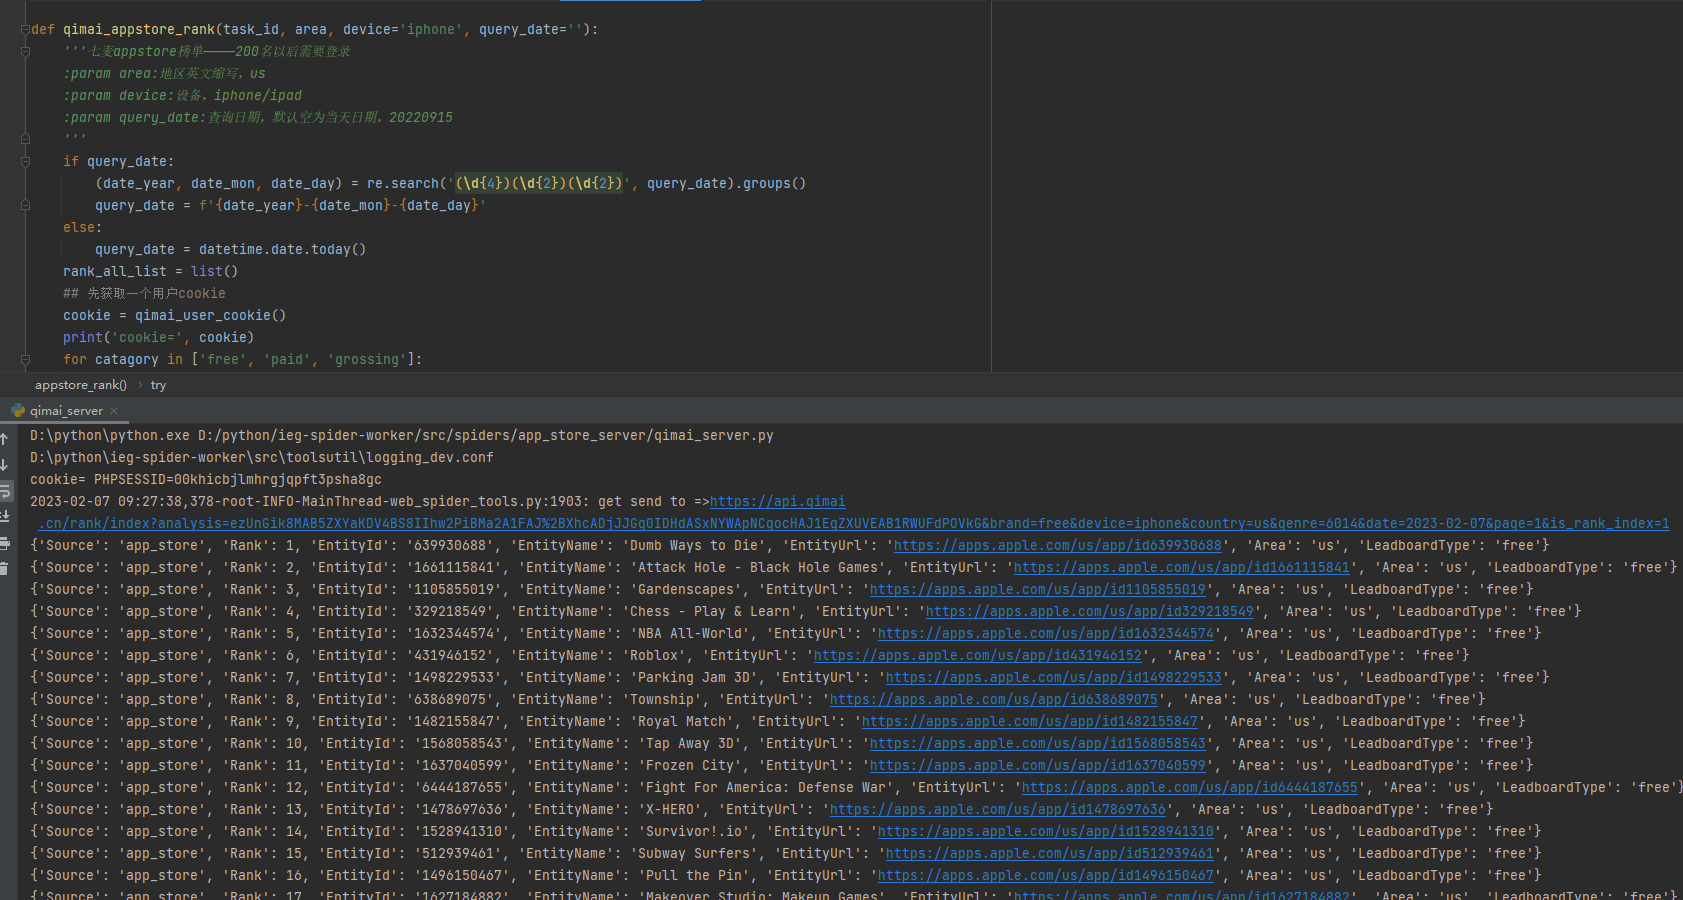Collapse the if query_date block fold

click(x=25, y=161)
